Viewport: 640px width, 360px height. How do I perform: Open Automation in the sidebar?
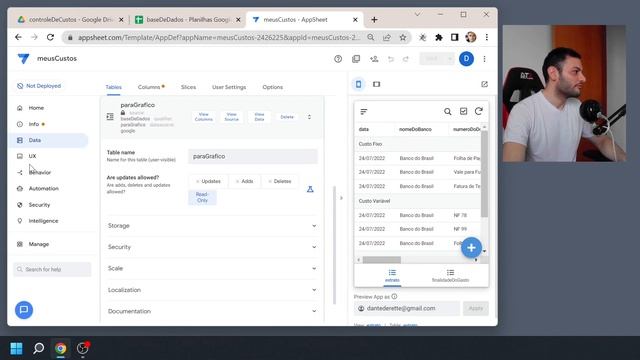pos(44,189)
